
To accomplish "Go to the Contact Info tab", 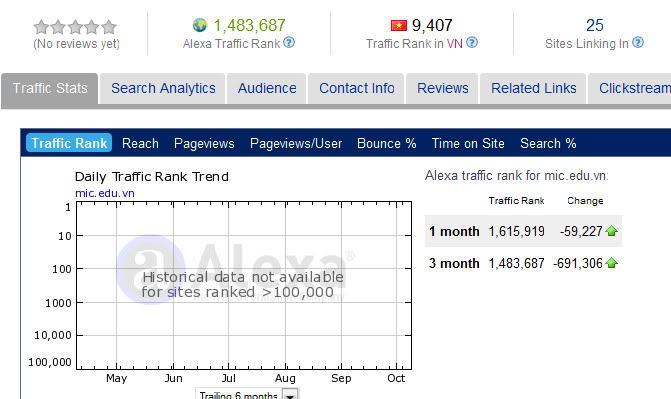I will click(x=356, y=88).
